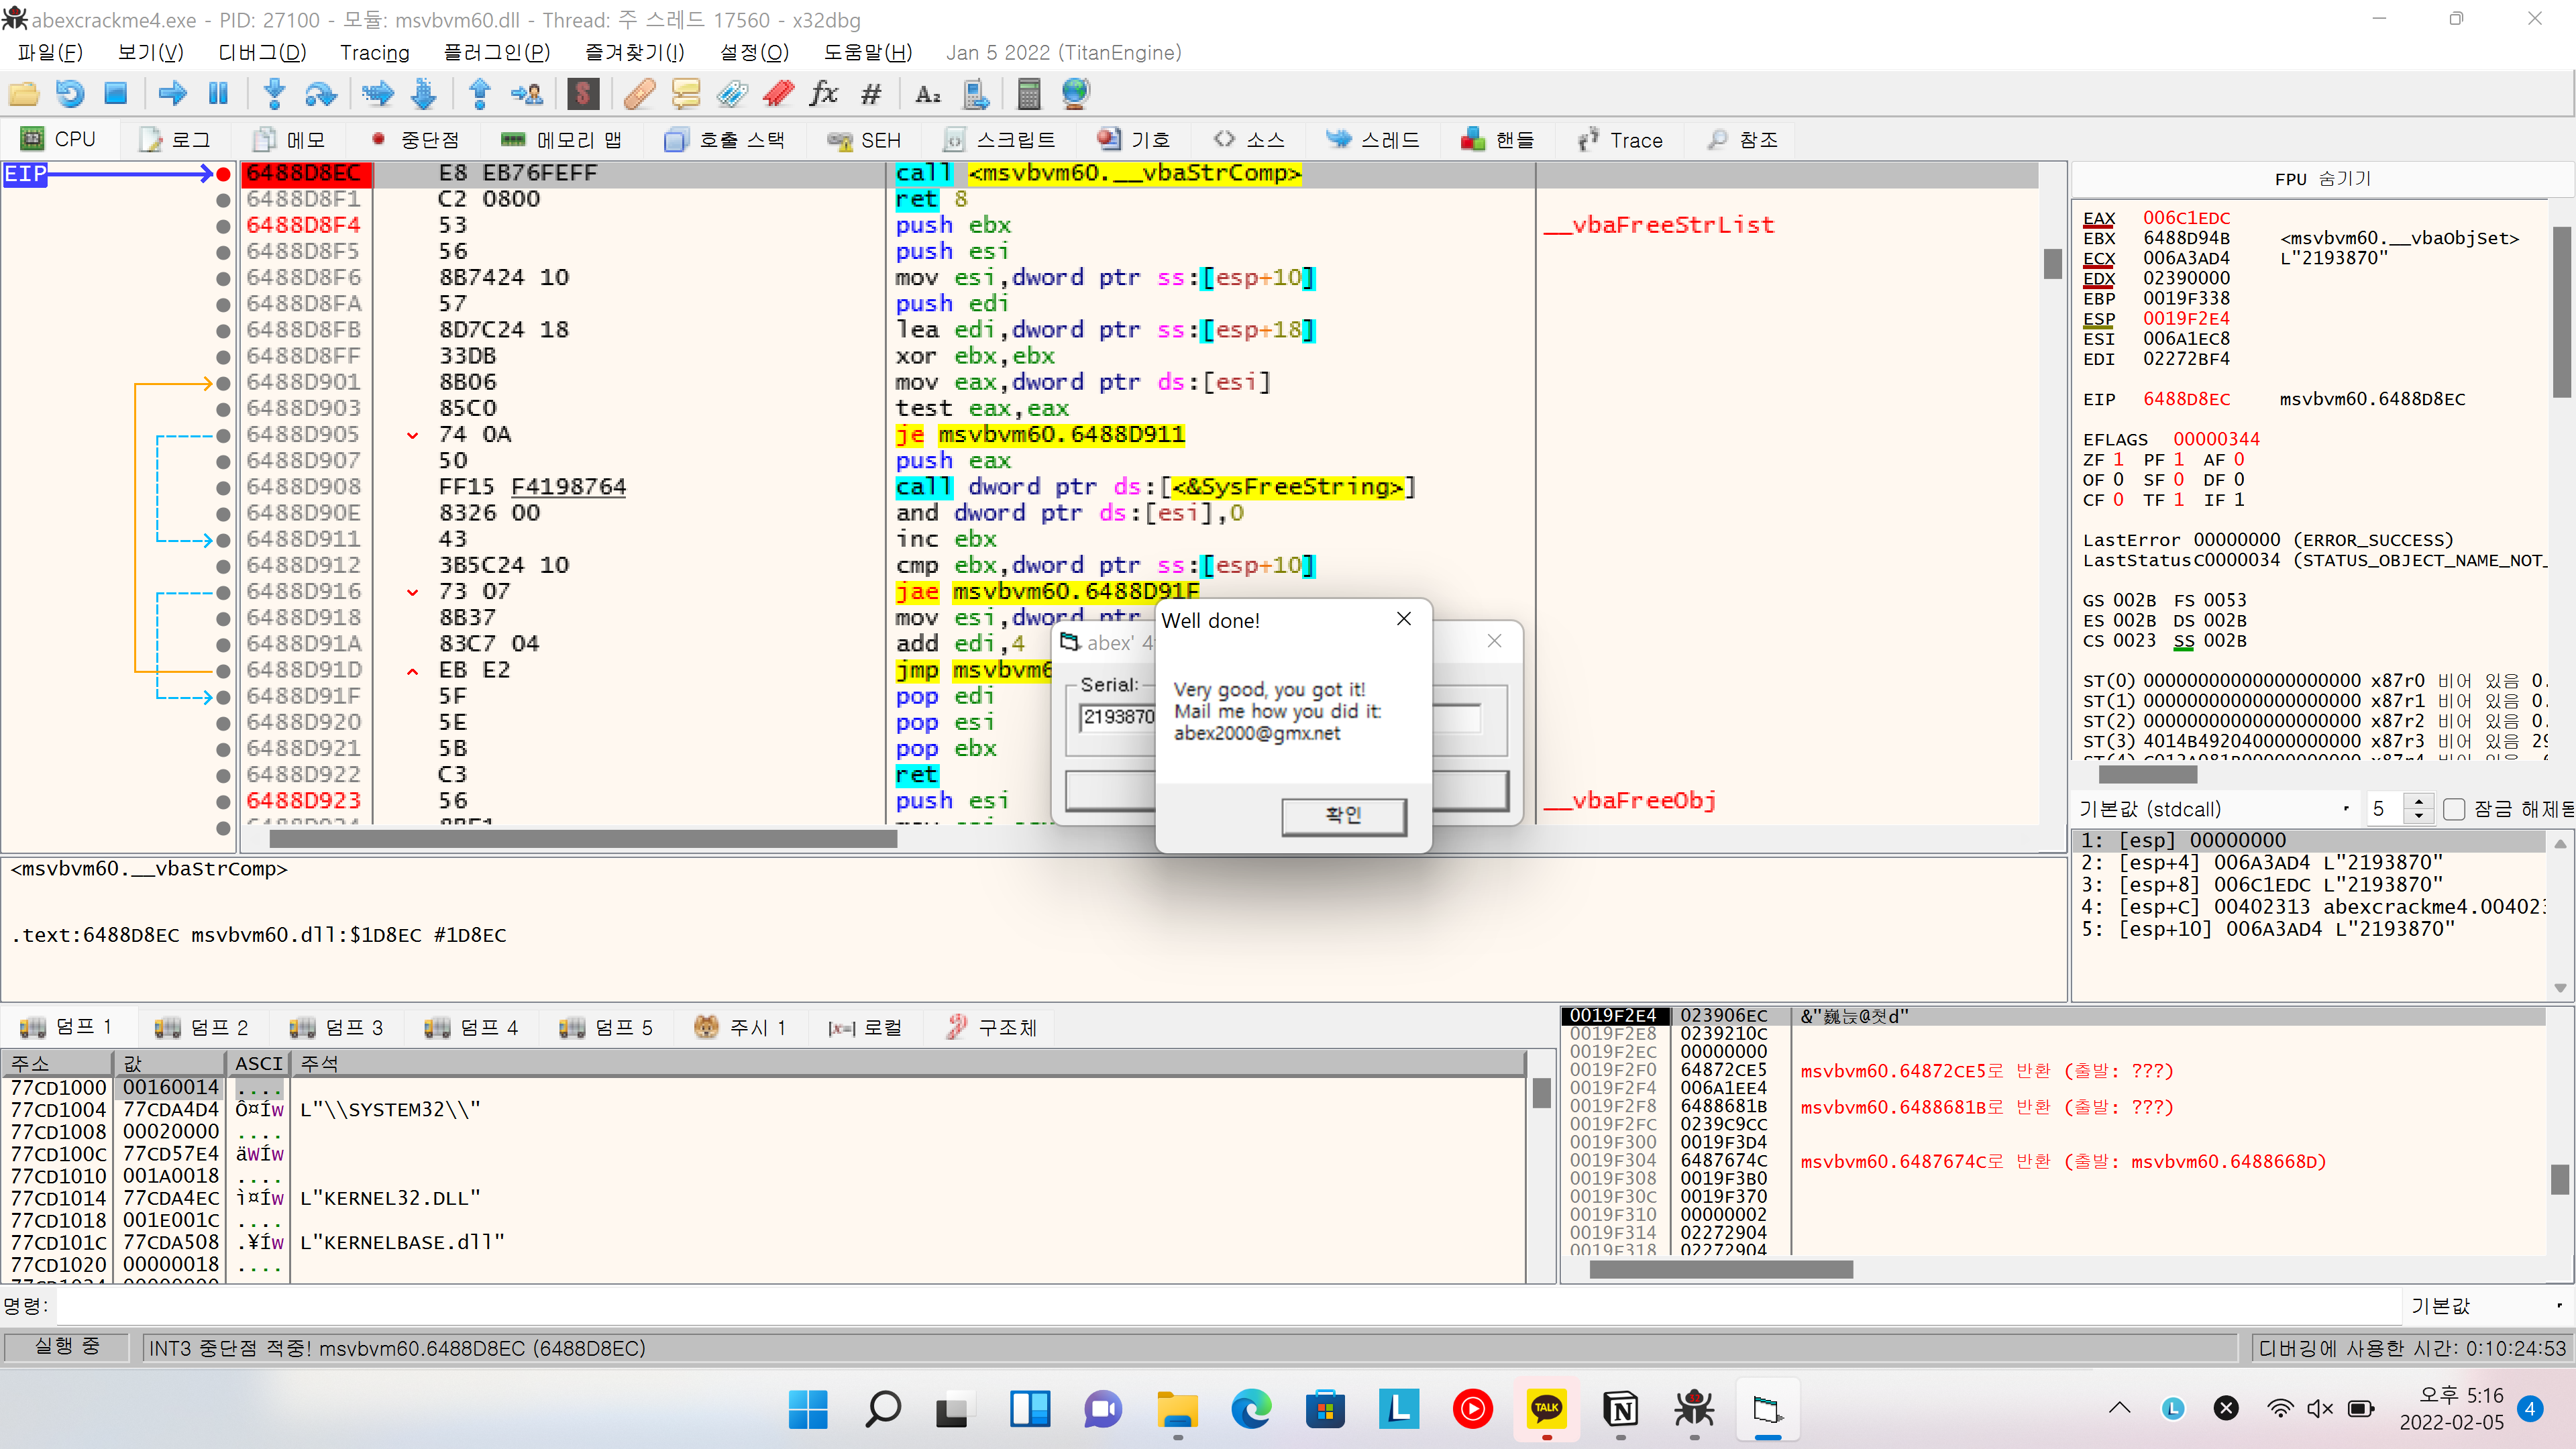Enable the 잠금 해제 checkbox
Image resolution: width=2576 pixels, height=1449 pixels.
pyautogui.click(x=2453, y=809)
